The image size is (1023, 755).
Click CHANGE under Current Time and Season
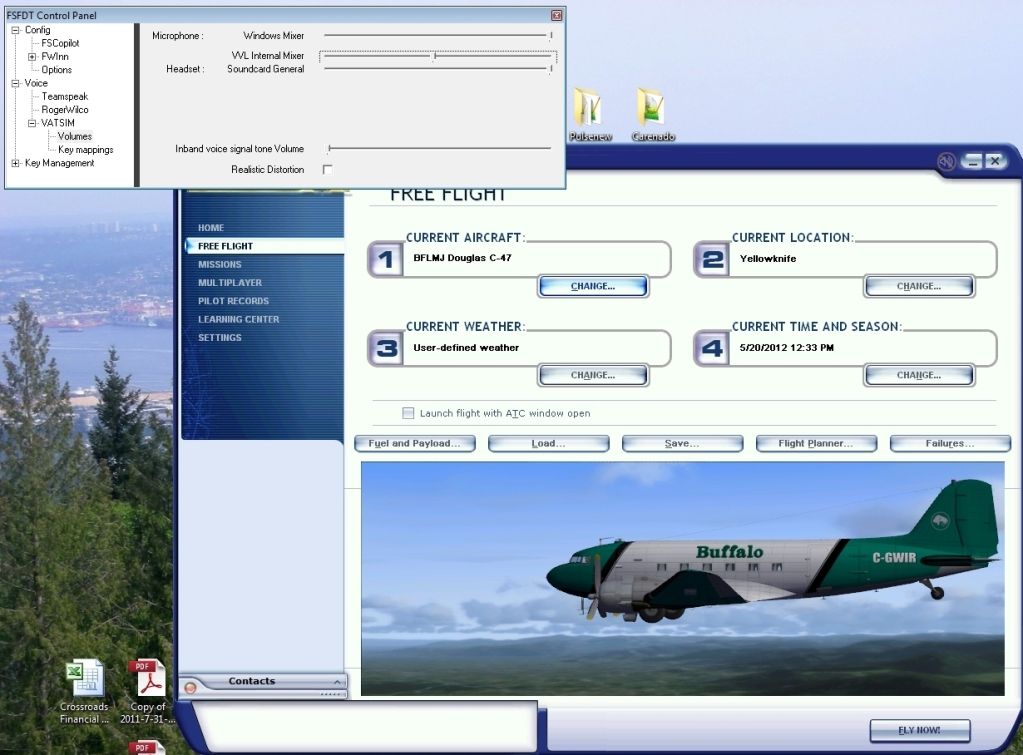[x=919, y=375]
